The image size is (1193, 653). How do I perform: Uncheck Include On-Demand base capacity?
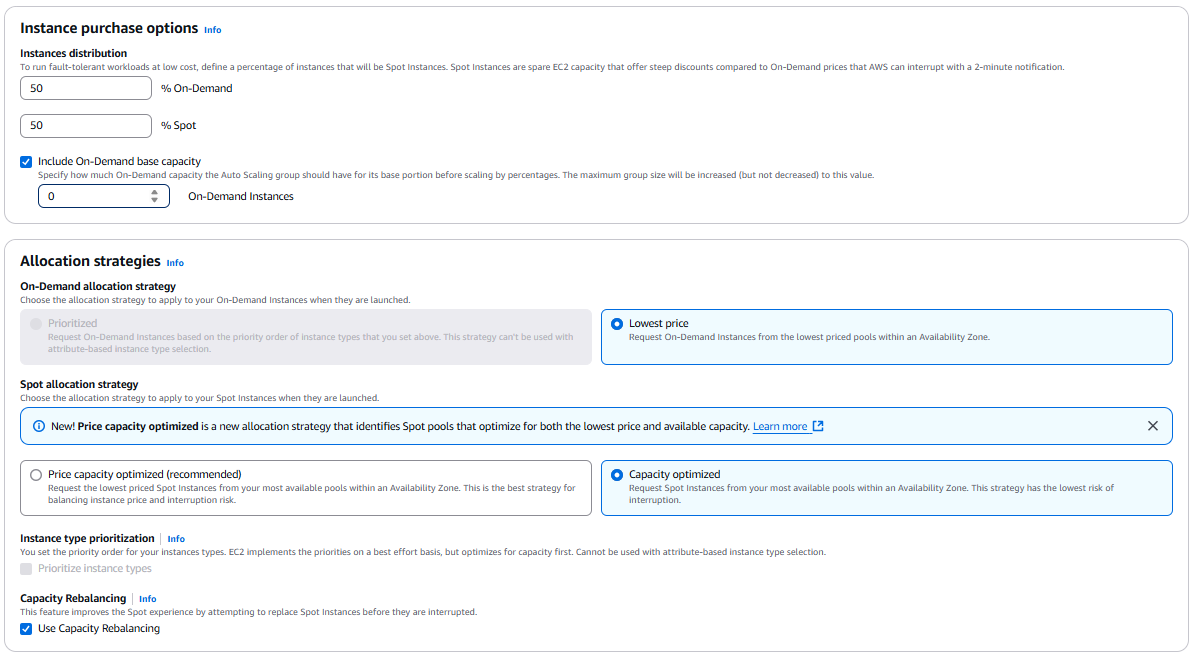pos(26,161)
